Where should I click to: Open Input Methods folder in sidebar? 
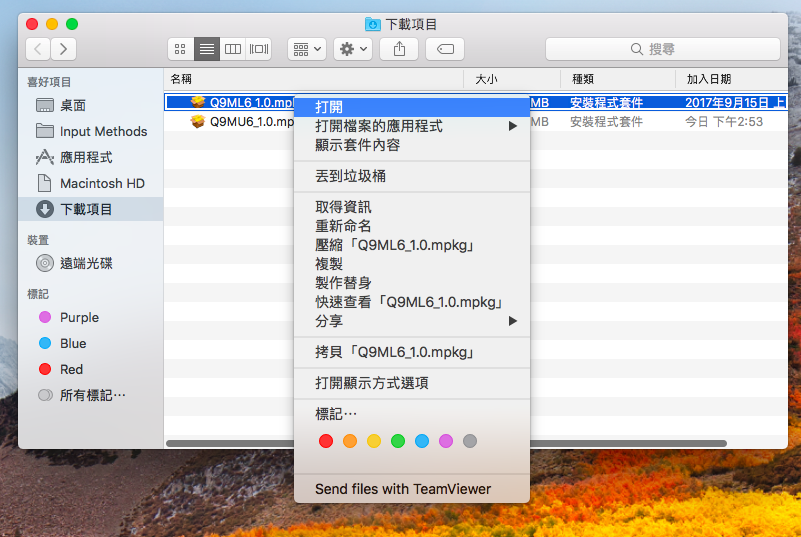91,131
